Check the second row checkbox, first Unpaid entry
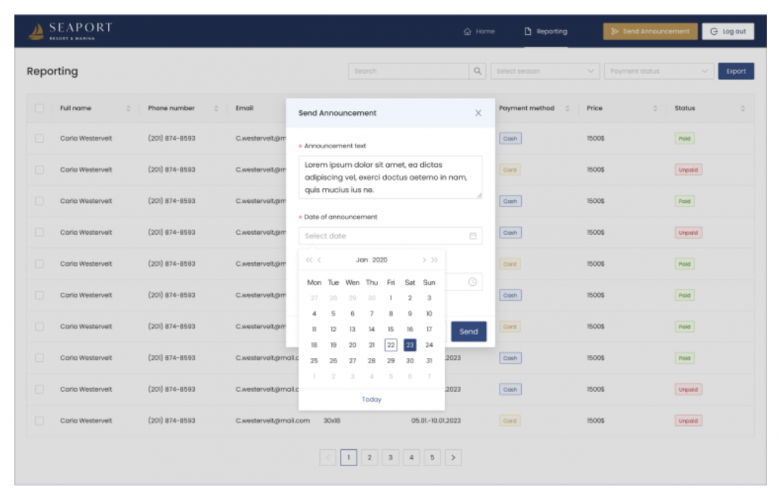This screenshot has width=780, height=500. tap(39, 170)
